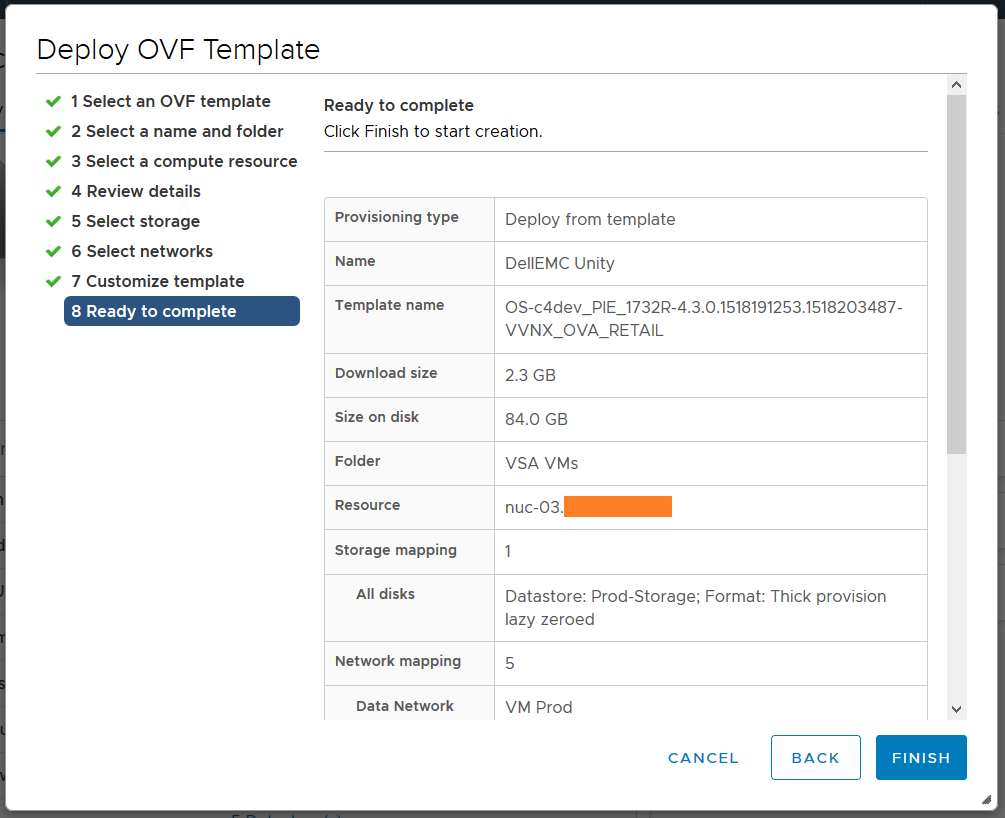Click the 'Data Network' label
This screenshot has height=818, width=1005.
click(404, 706)
